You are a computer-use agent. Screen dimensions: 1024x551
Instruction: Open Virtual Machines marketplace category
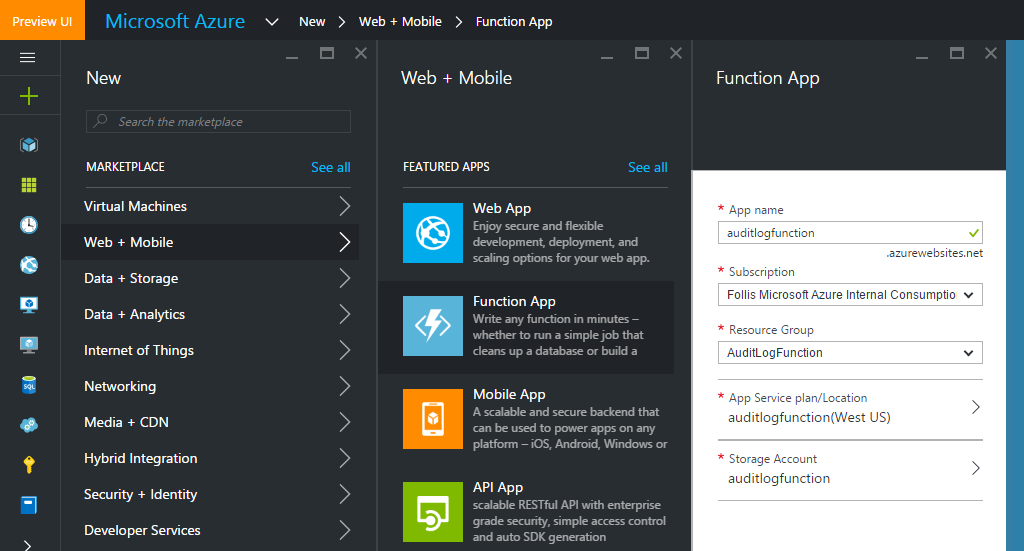(x=210, y=206)
